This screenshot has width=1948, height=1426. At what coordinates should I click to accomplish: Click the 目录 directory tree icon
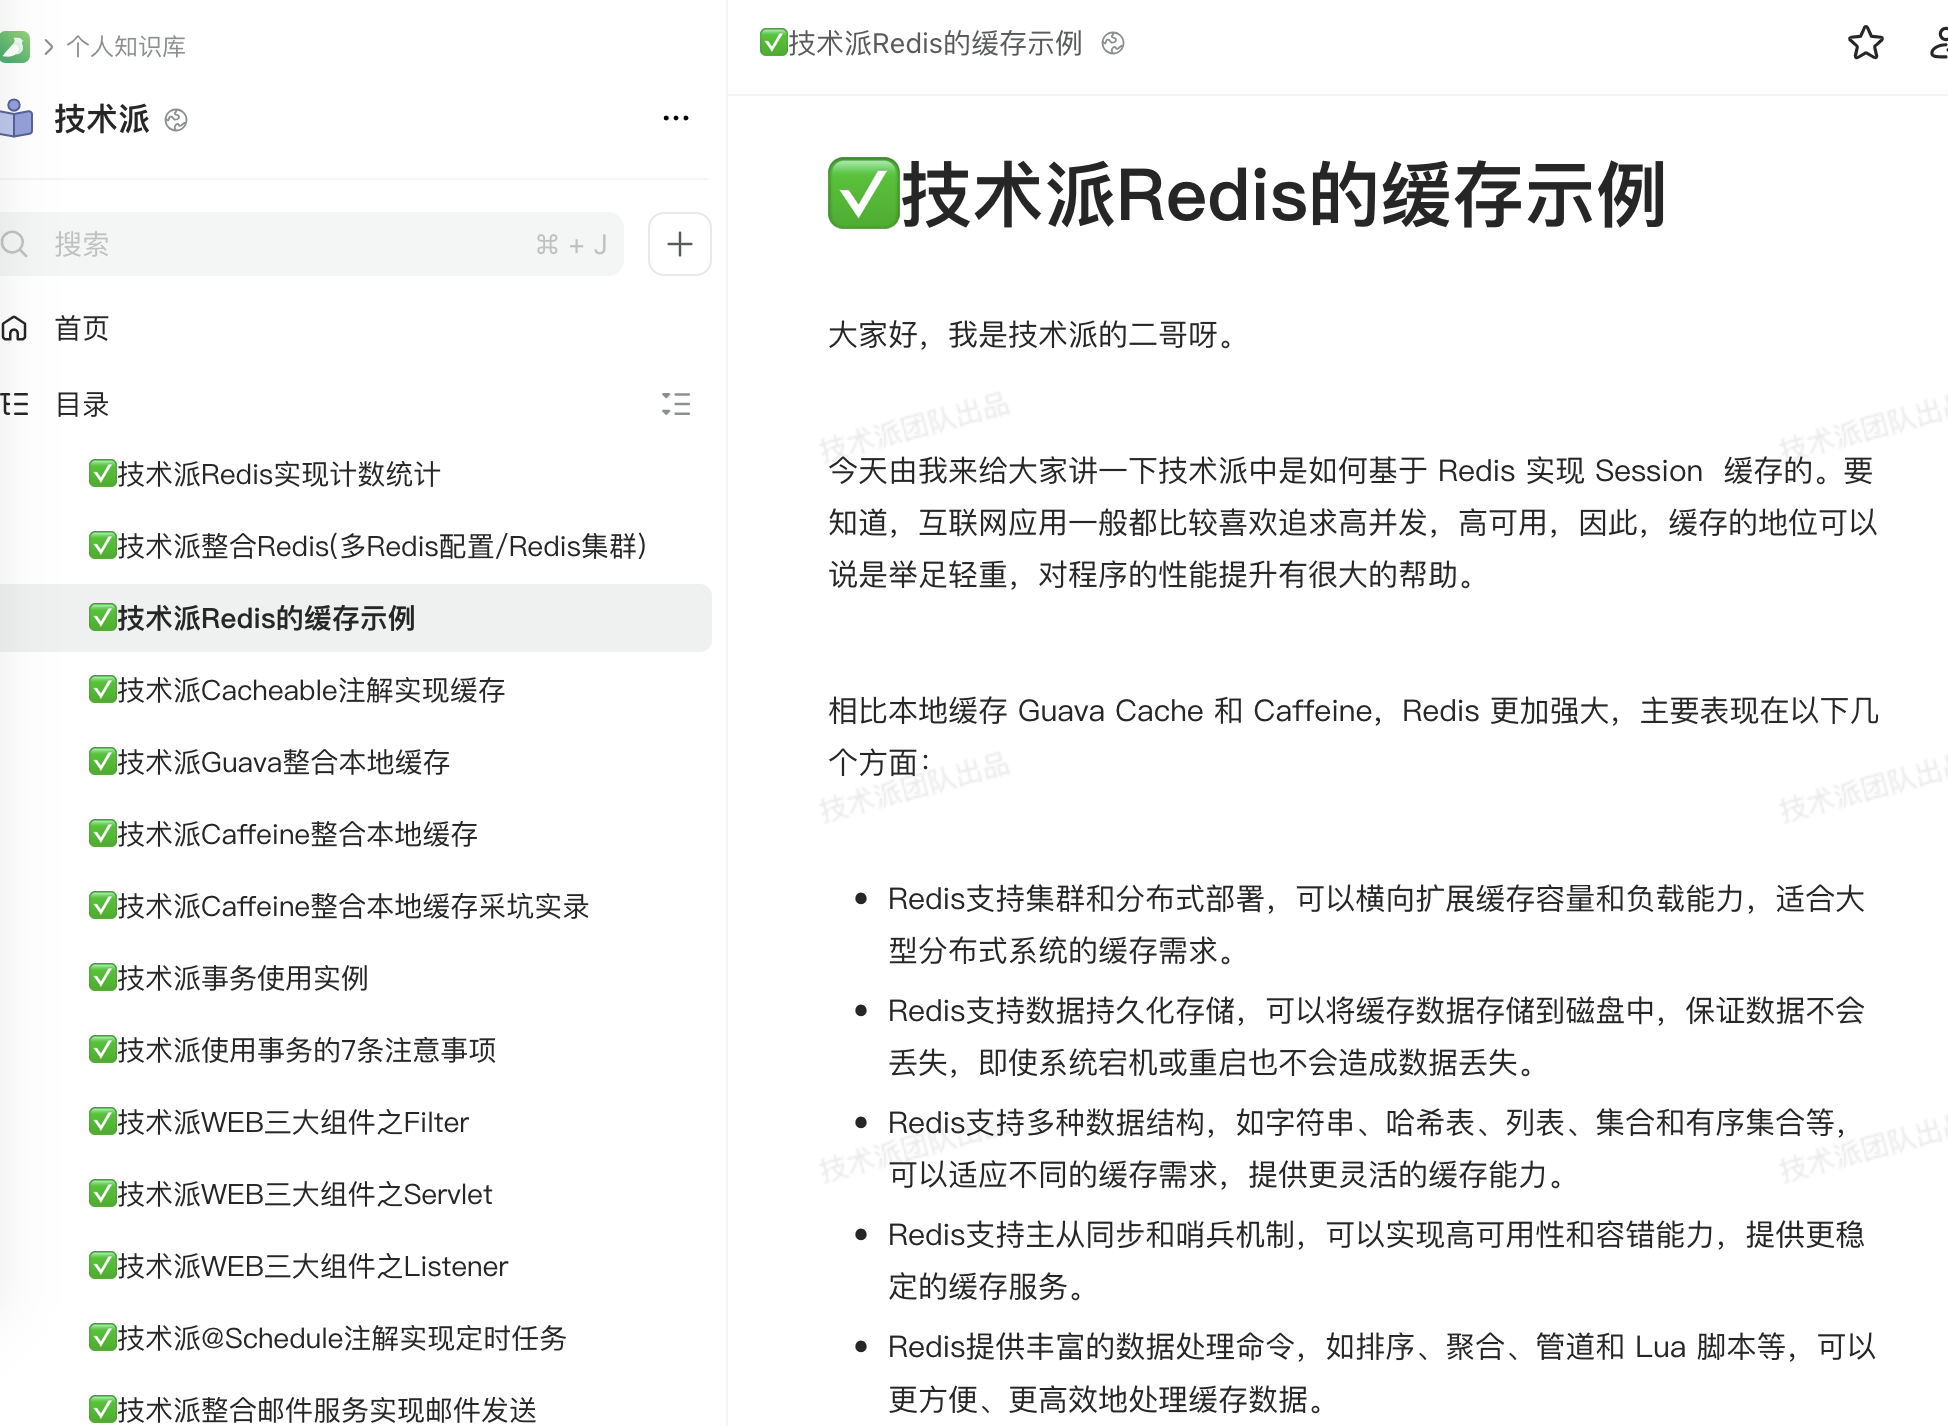point(15,404)
